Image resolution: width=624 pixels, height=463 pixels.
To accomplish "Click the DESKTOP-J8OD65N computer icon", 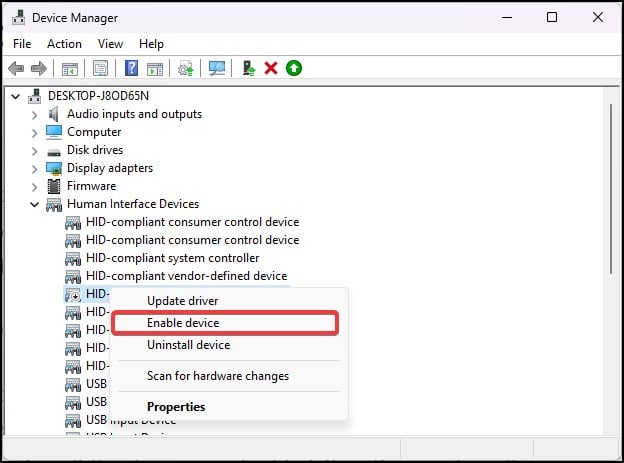I will click(x=35, y=96).
